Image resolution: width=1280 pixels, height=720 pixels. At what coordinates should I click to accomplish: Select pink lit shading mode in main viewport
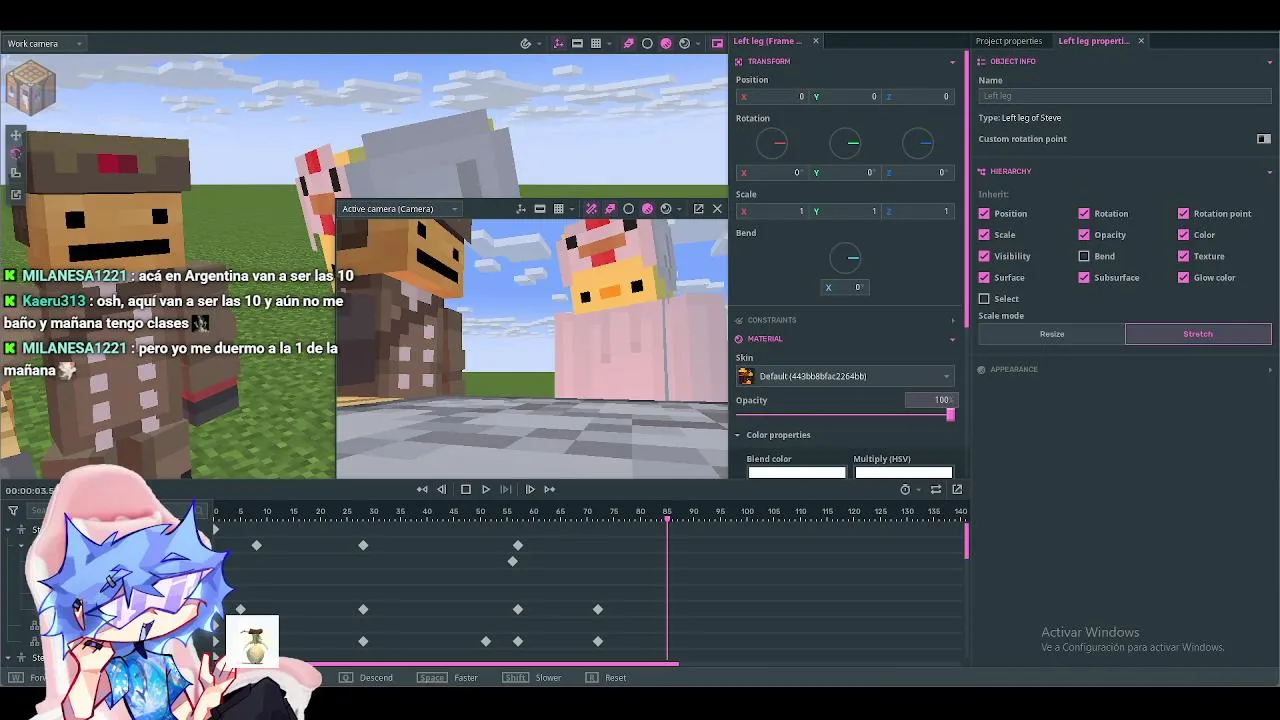click(x=666, y=44)
